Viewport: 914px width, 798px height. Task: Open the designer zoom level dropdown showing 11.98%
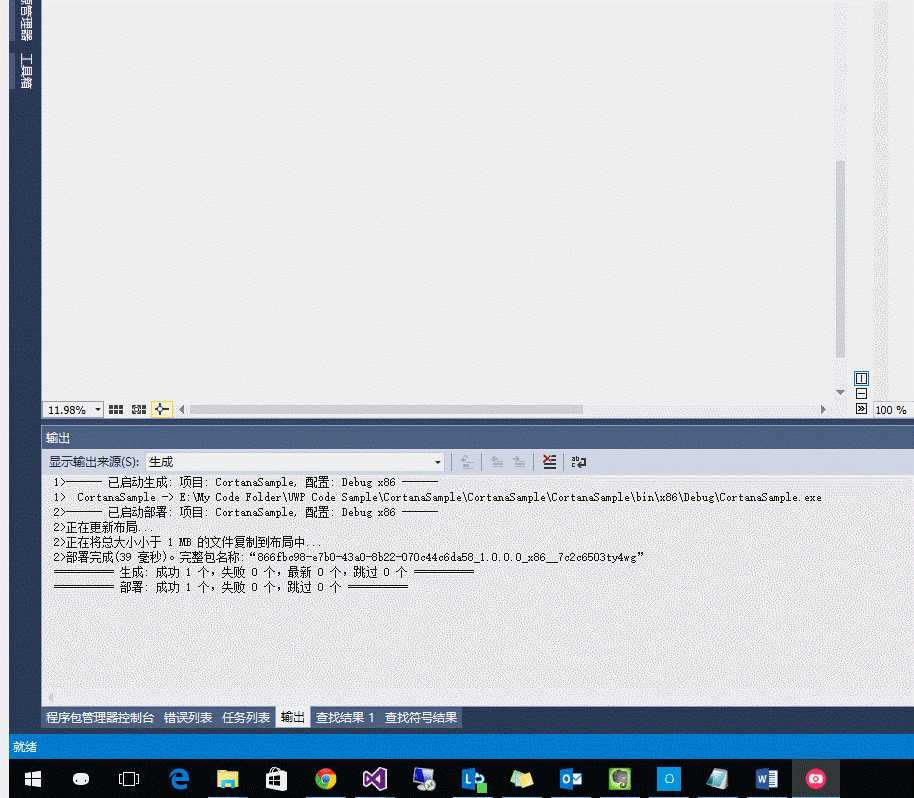(x=73, y=410)
